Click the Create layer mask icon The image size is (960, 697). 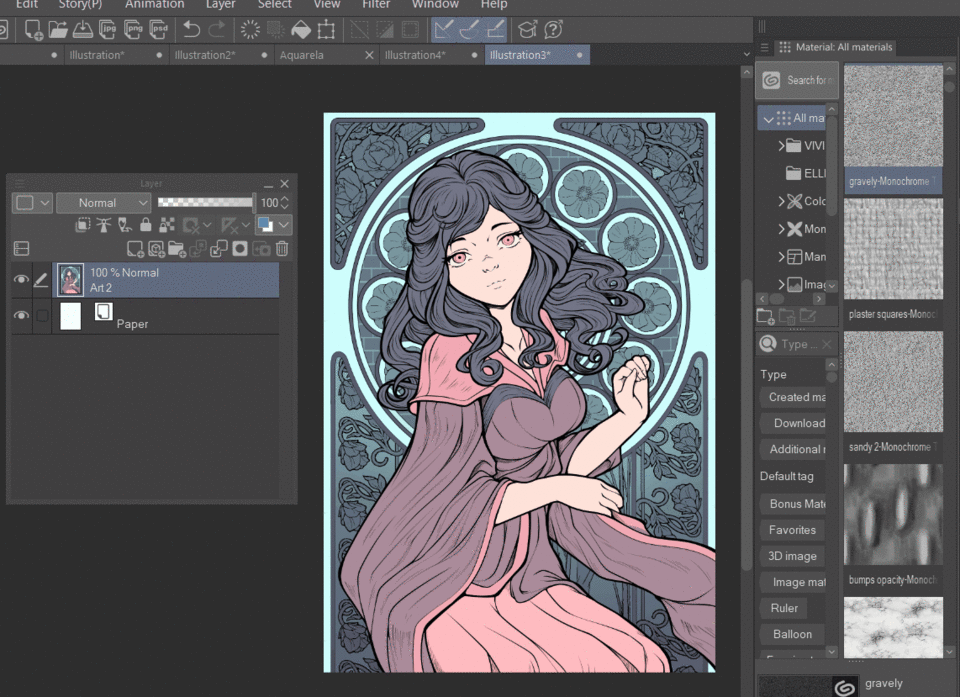(240, 248)
